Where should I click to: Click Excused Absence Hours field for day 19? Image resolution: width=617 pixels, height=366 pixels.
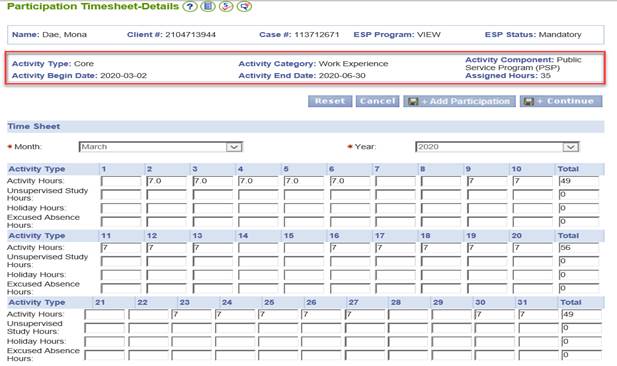(487, 288)
